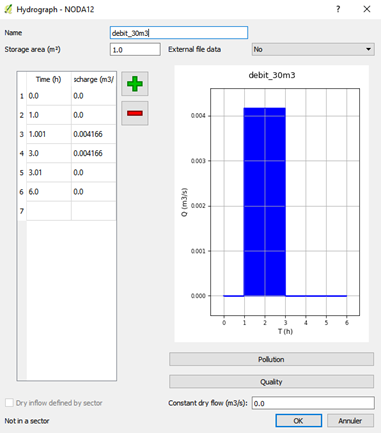
Task: Select row 3 header in the table
Action: click(x=22, y=134)
